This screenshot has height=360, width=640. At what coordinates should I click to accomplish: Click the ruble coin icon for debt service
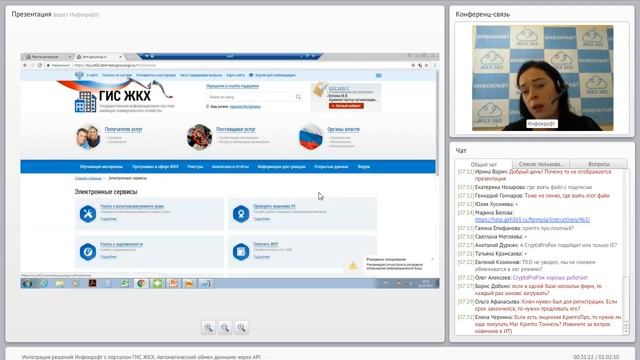(x=88, y=252)
